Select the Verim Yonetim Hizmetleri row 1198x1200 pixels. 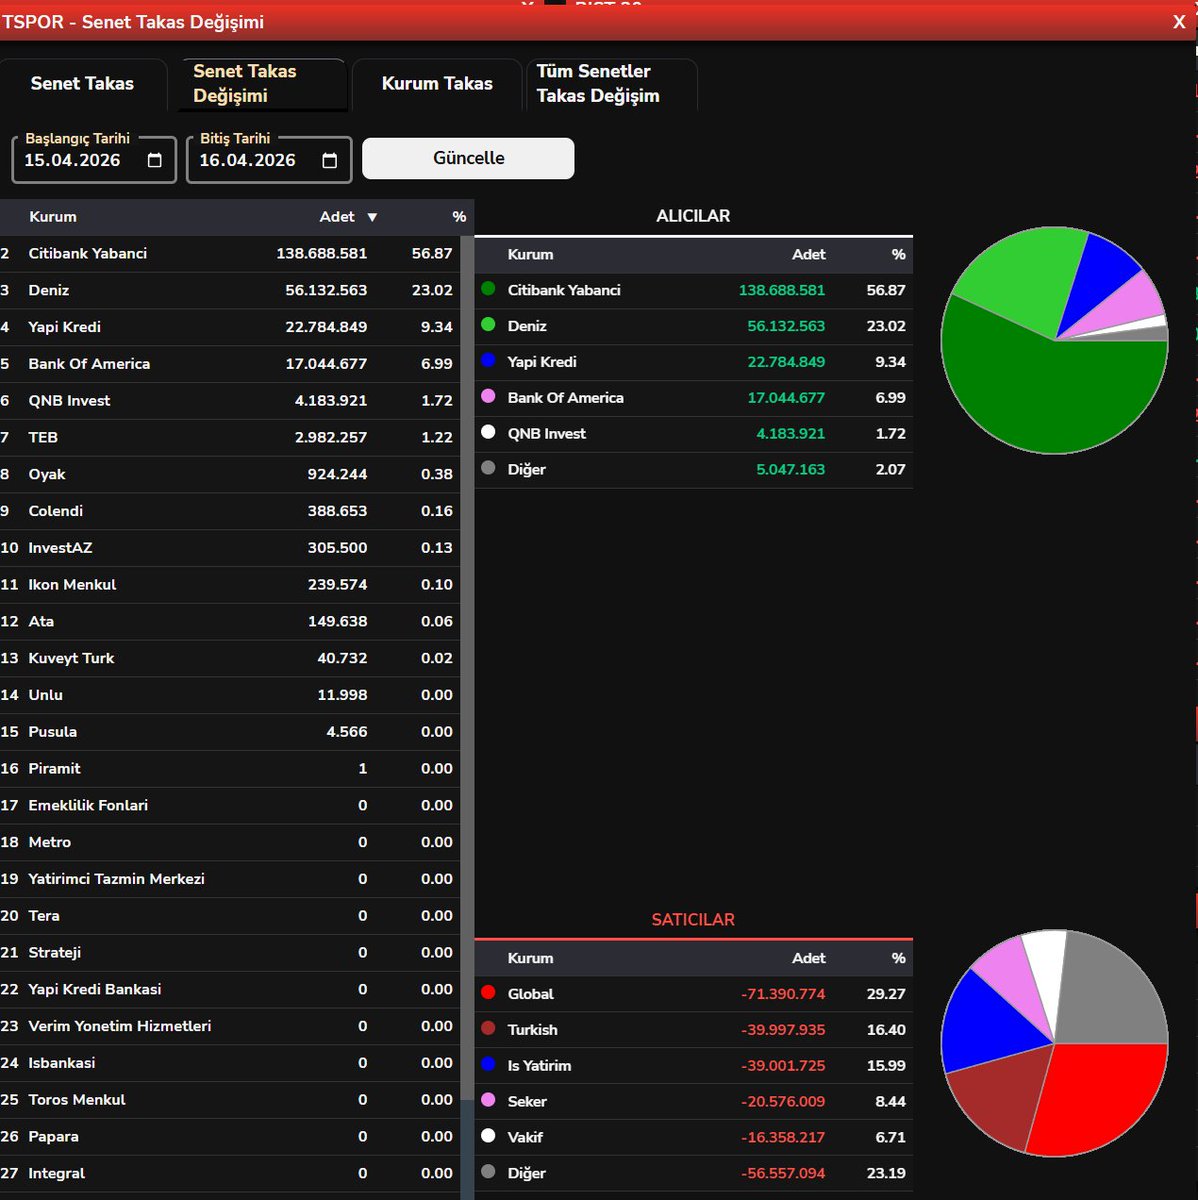pos(230,1027)
